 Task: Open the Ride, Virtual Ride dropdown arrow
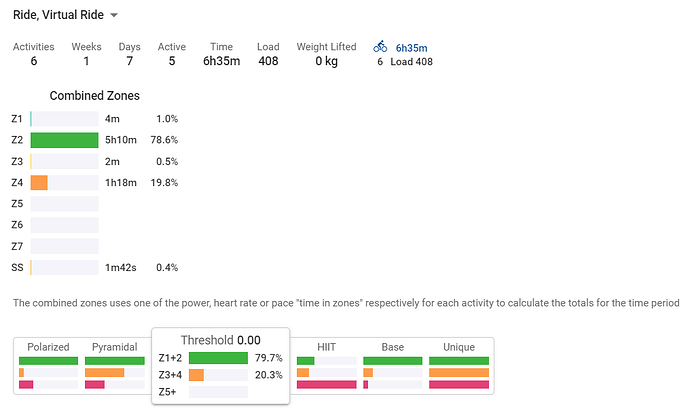[114, 15]
